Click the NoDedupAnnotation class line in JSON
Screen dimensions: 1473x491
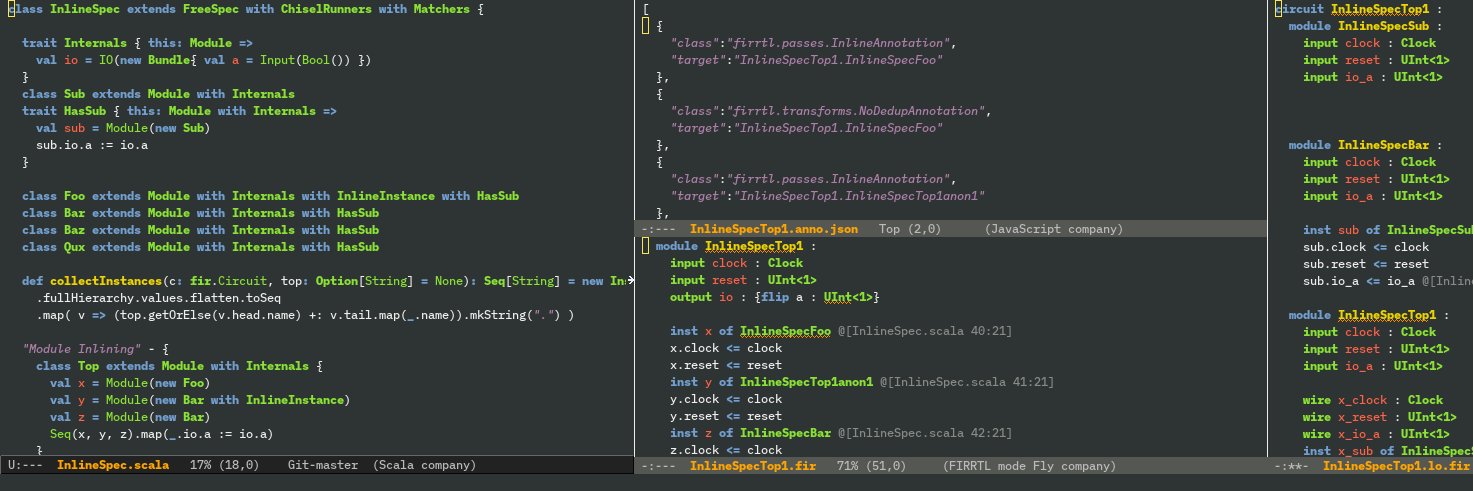pyautogui.click(x=830, y=110)
